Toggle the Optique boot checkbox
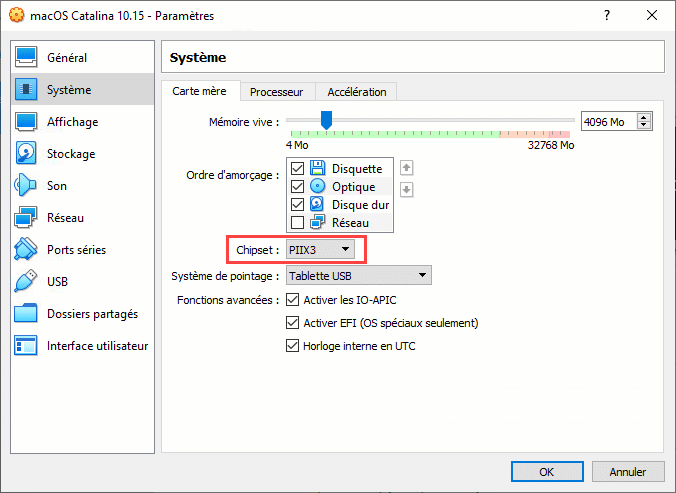 tap(297, 186)
